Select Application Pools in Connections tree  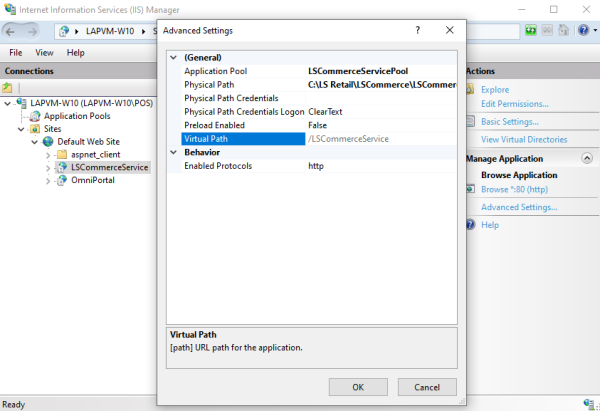coord(77,116)
